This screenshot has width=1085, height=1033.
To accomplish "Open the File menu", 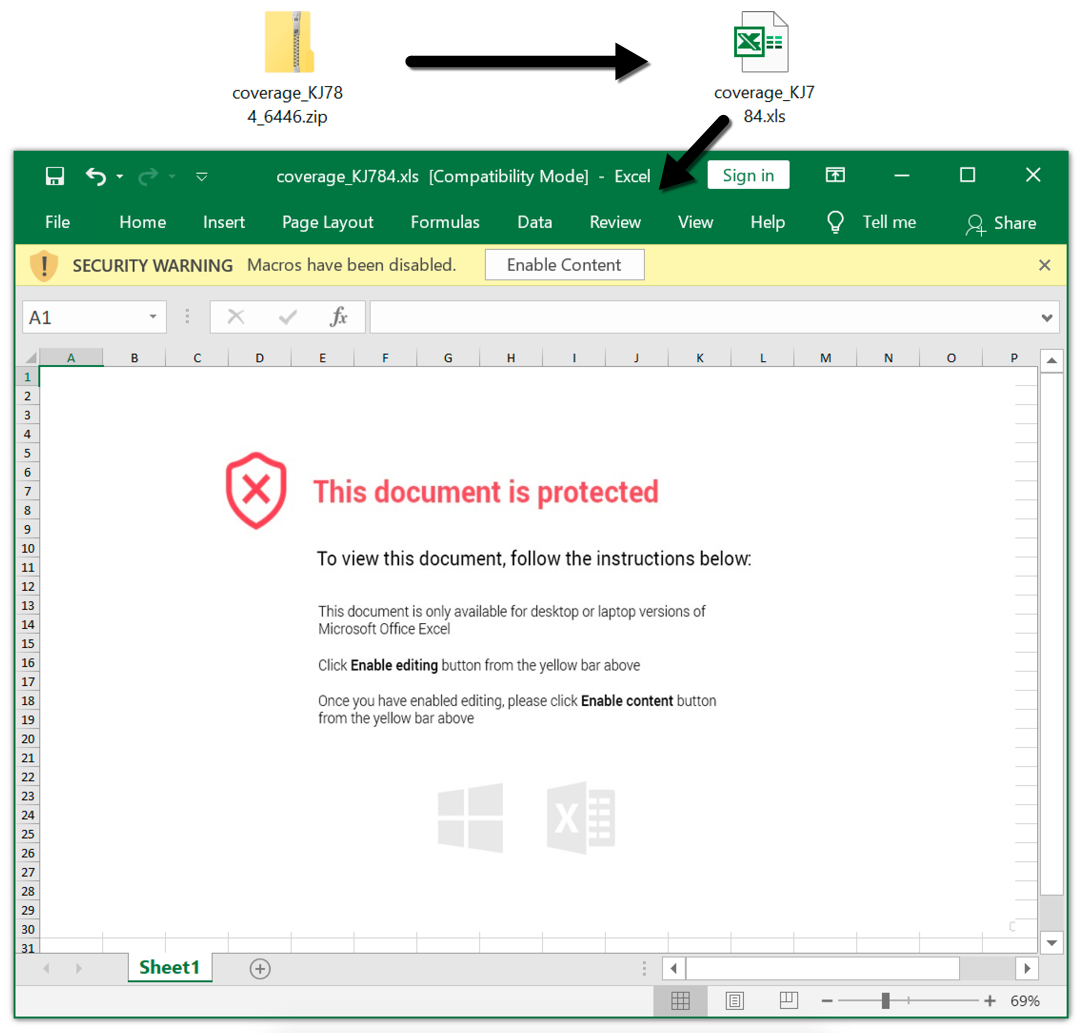I will [x=57, y=222].
